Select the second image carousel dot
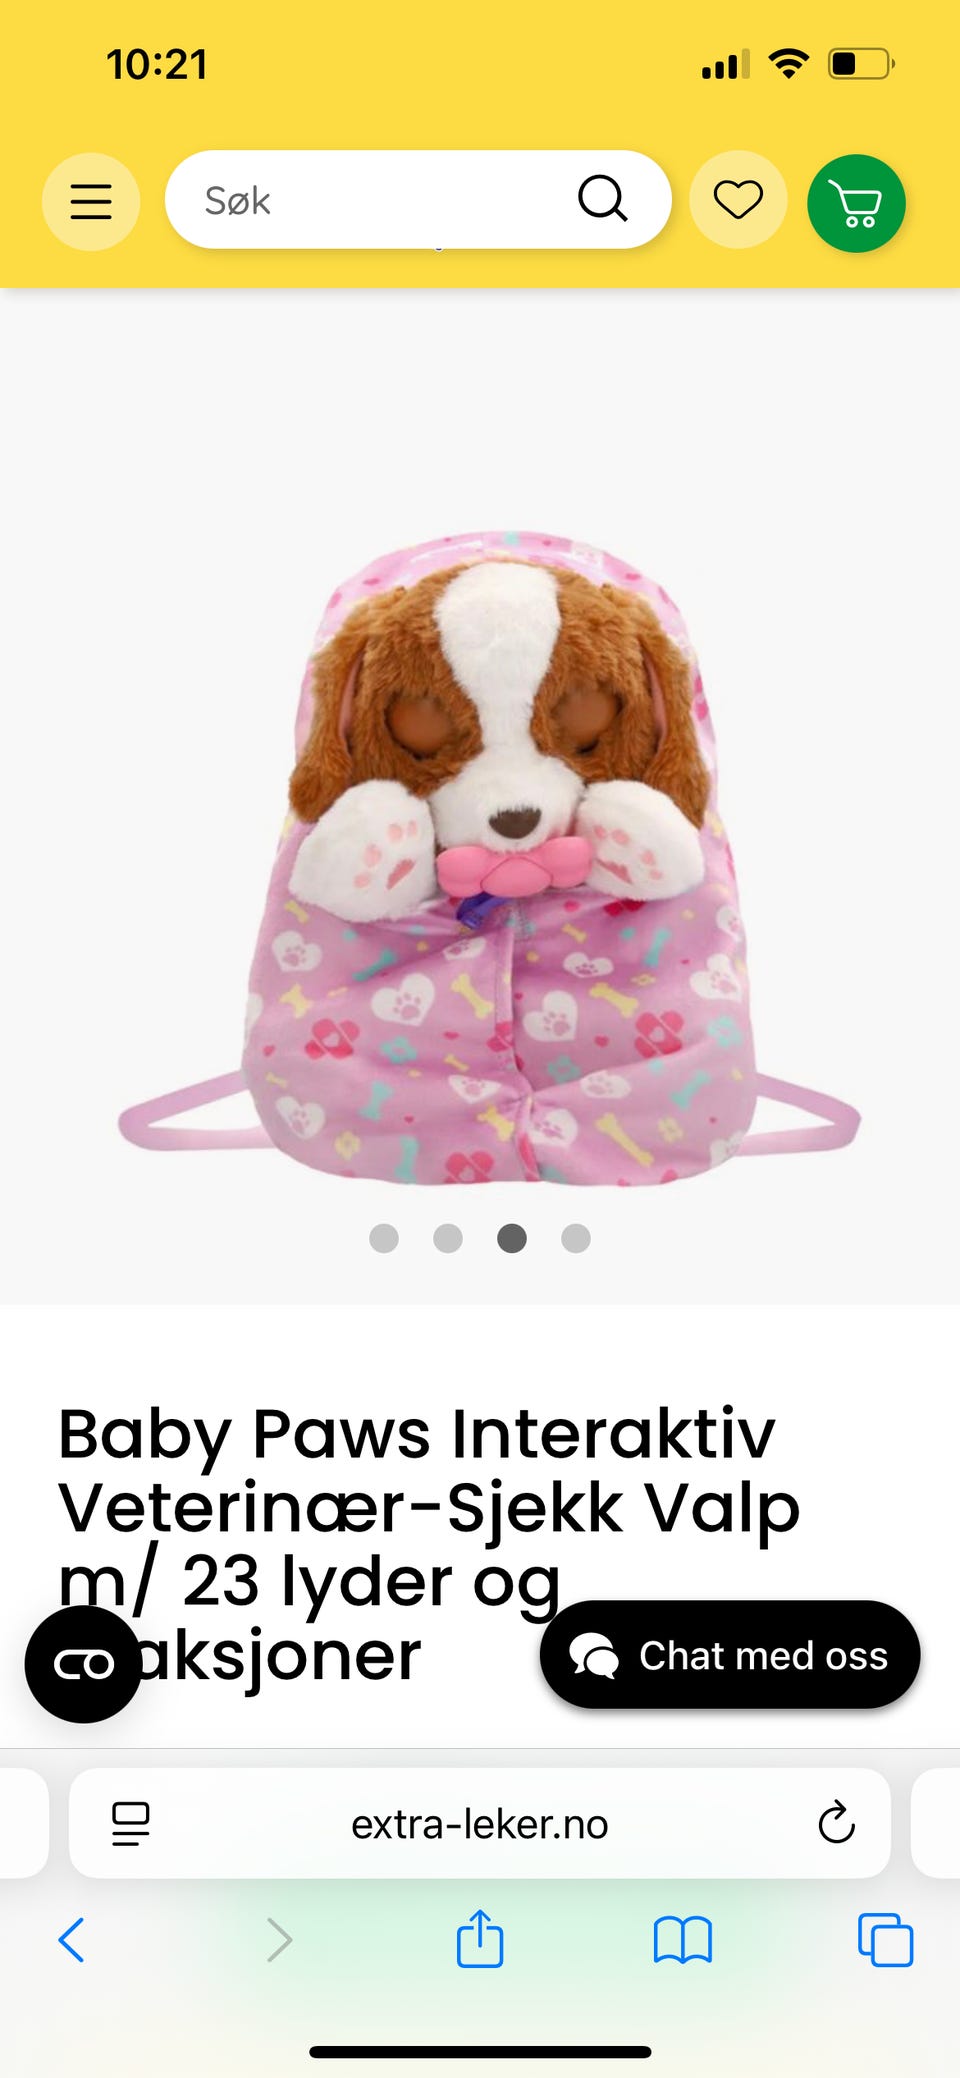 448,1238
